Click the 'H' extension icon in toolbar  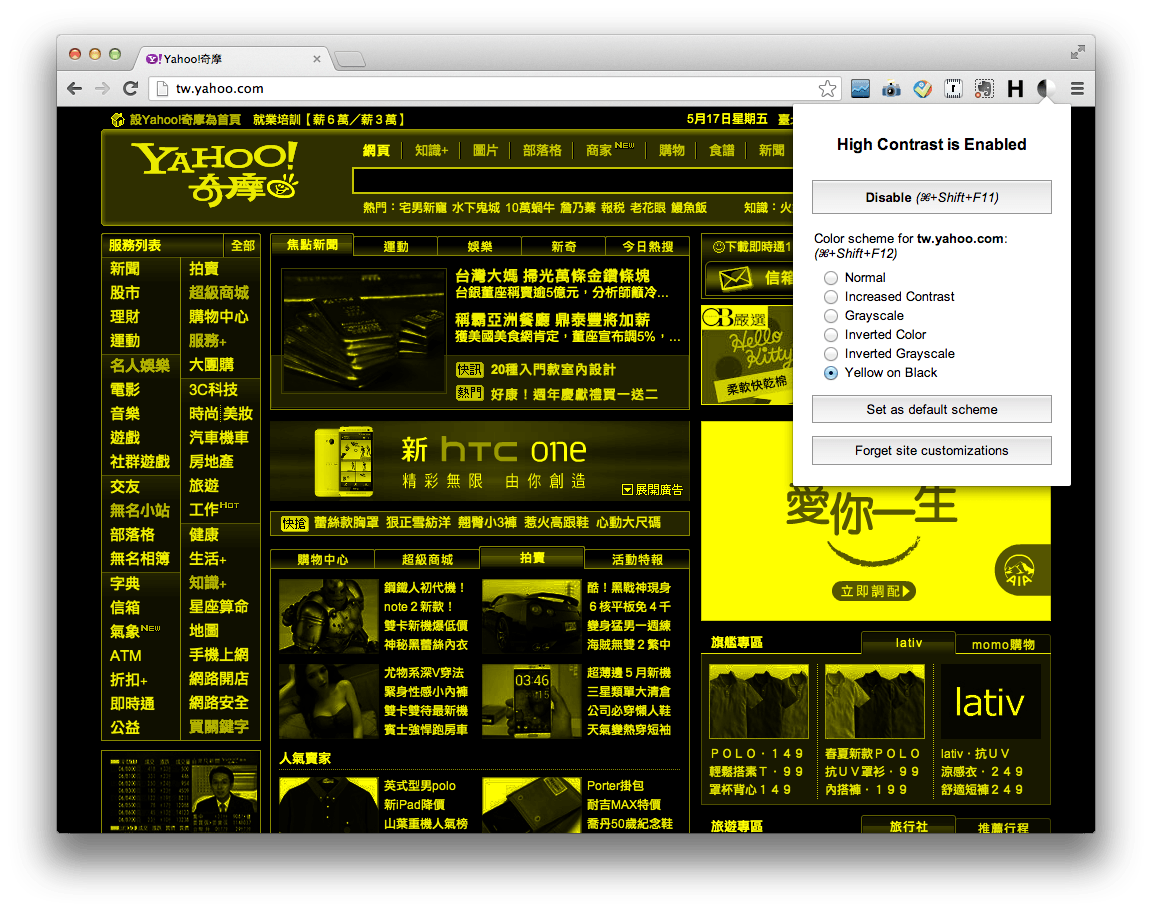(x=1014, y=89)
